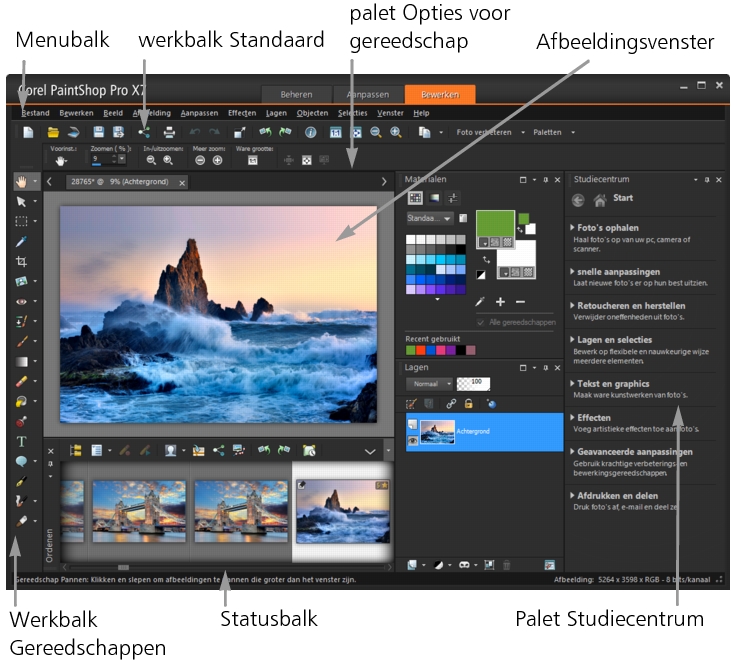Click the red recent color swatch
Image resolution: width=731 pixels, height=668 pixels.
(x=421, y=351)
